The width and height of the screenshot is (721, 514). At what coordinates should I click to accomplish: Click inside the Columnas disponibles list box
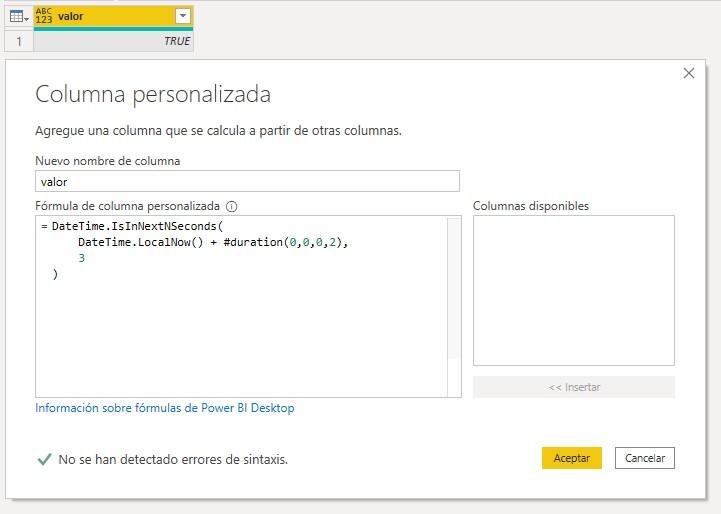coord(573,290)
